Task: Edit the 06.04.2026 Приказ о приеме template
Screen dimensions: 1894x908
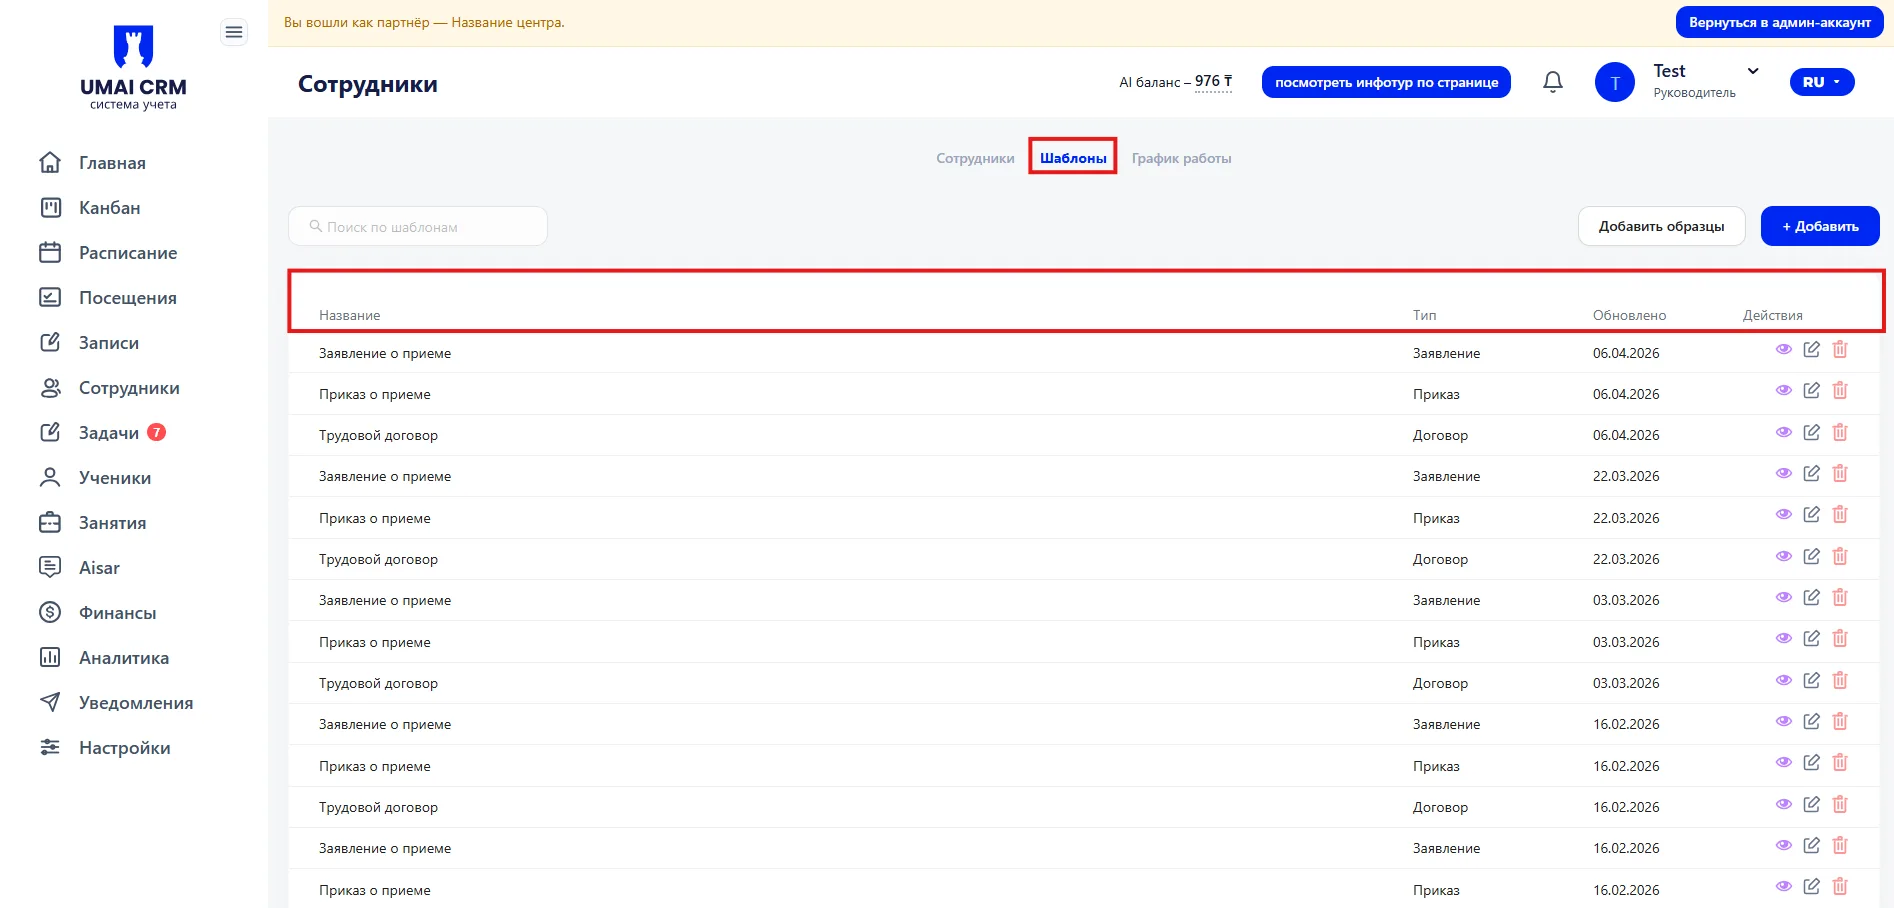Action: [x=1812, y=390]
